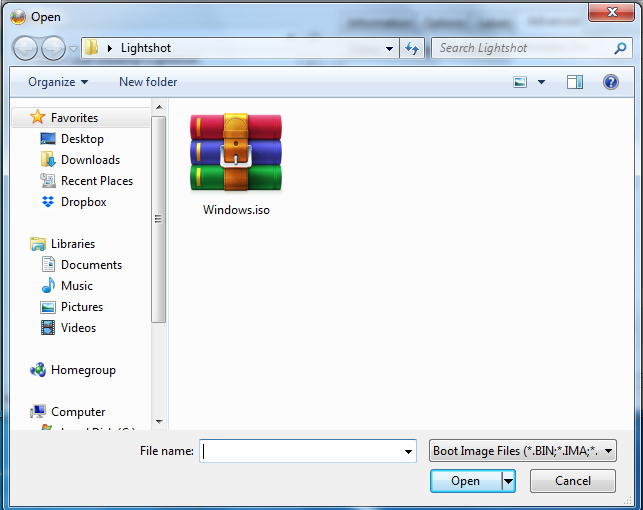Click the Favorites star icon
Viewport: 643px width, 510px height.
(x=37, y=117)
